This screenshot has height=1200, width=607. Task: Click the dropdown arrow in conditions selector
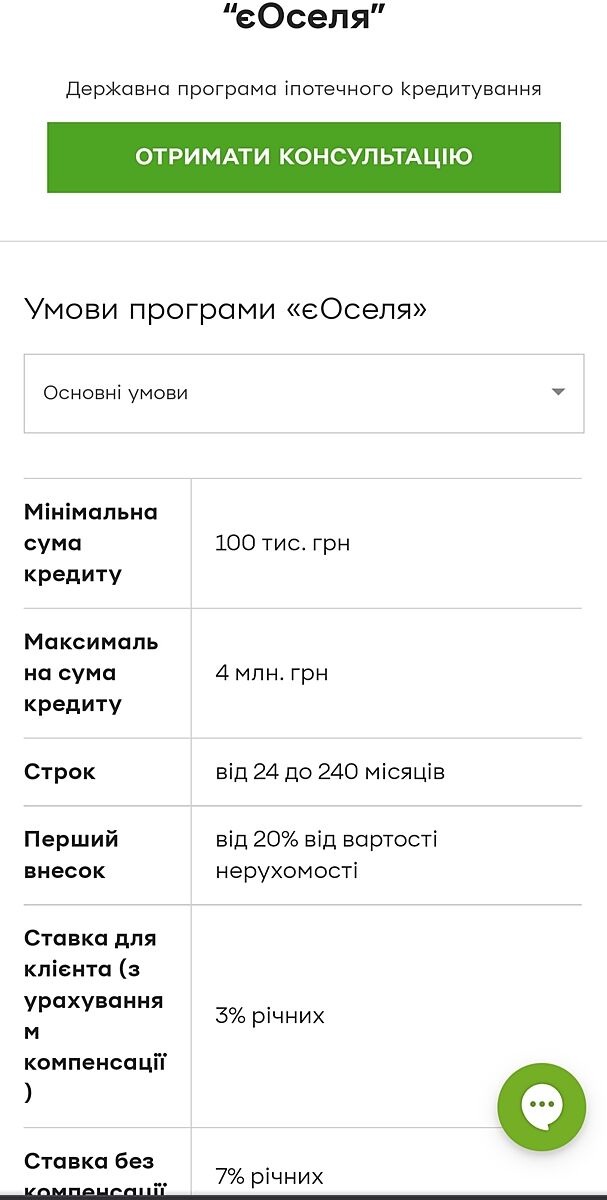(559, 392)
